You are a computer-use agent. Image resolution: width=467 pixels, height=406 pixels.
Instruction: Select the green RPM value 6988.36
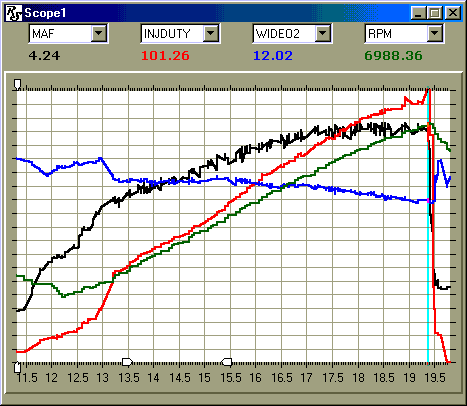tap(393, 55)
